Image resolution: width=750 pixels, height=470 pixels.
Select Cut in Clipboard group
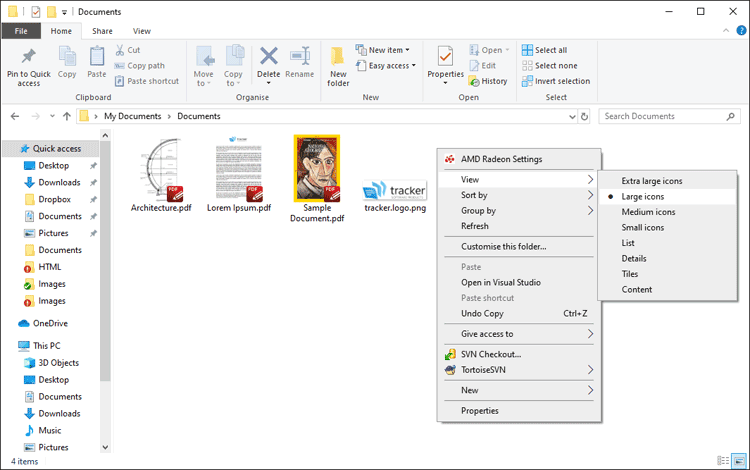tap(128, 50)
